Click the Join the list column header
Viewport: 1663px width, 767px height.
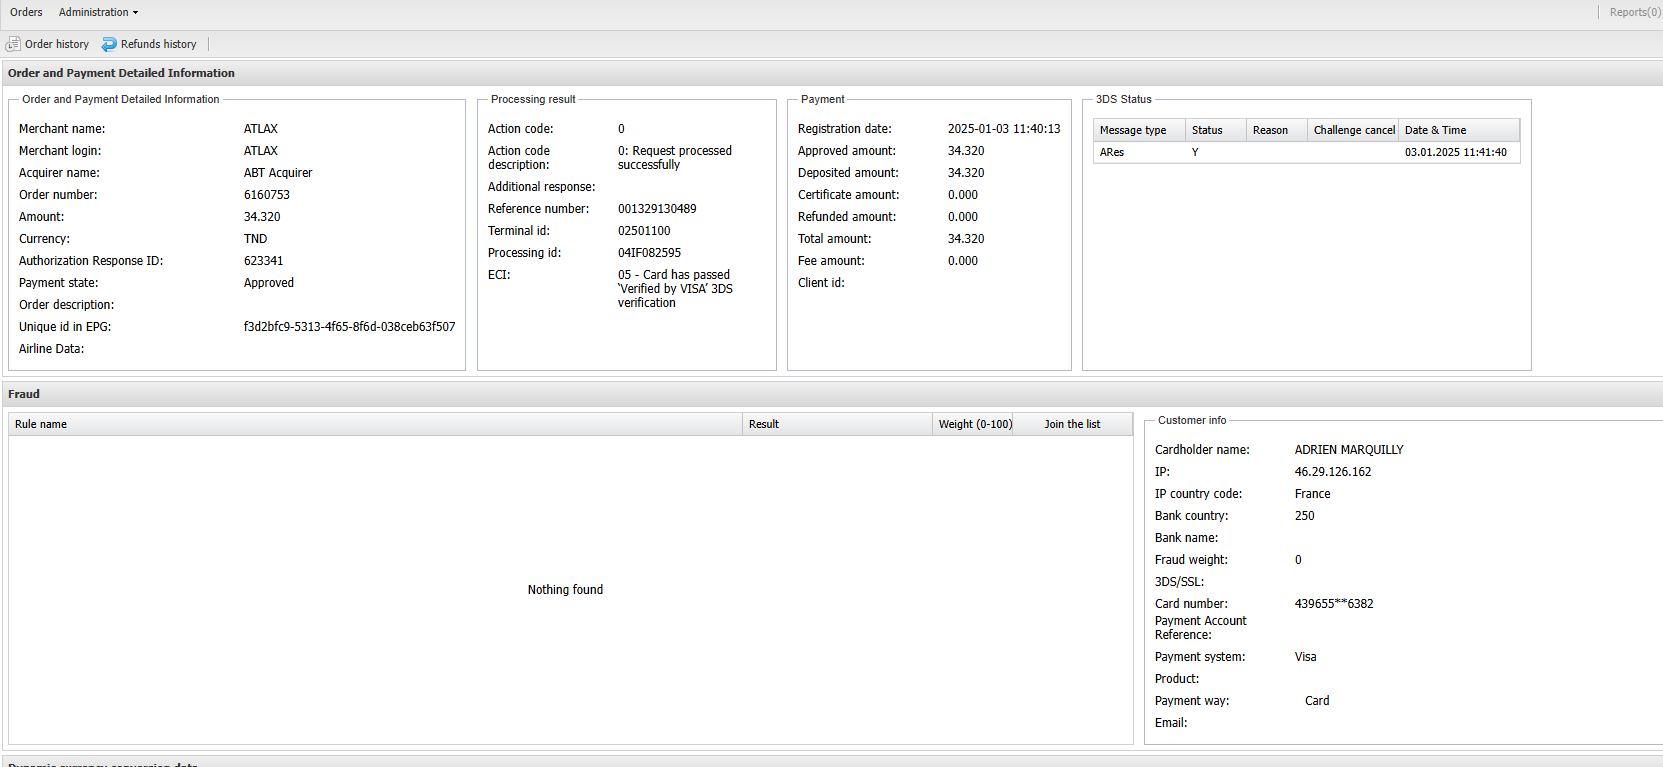(1072, 424)
